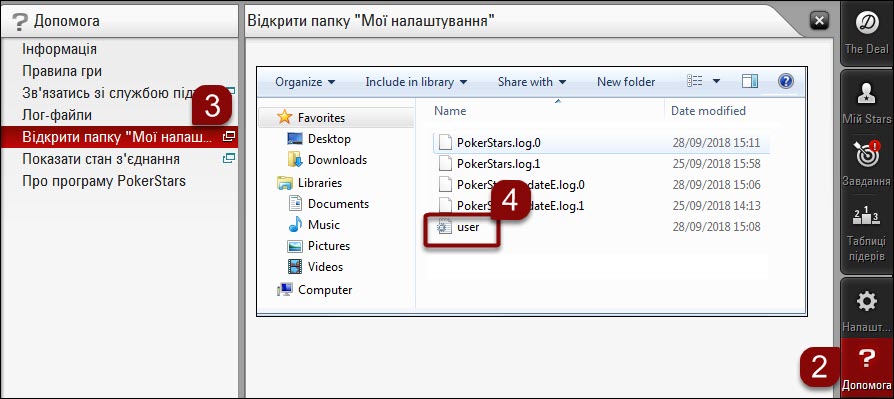Open the Share with dropdown
Screen dimensions: 894x399
(533, 82)
